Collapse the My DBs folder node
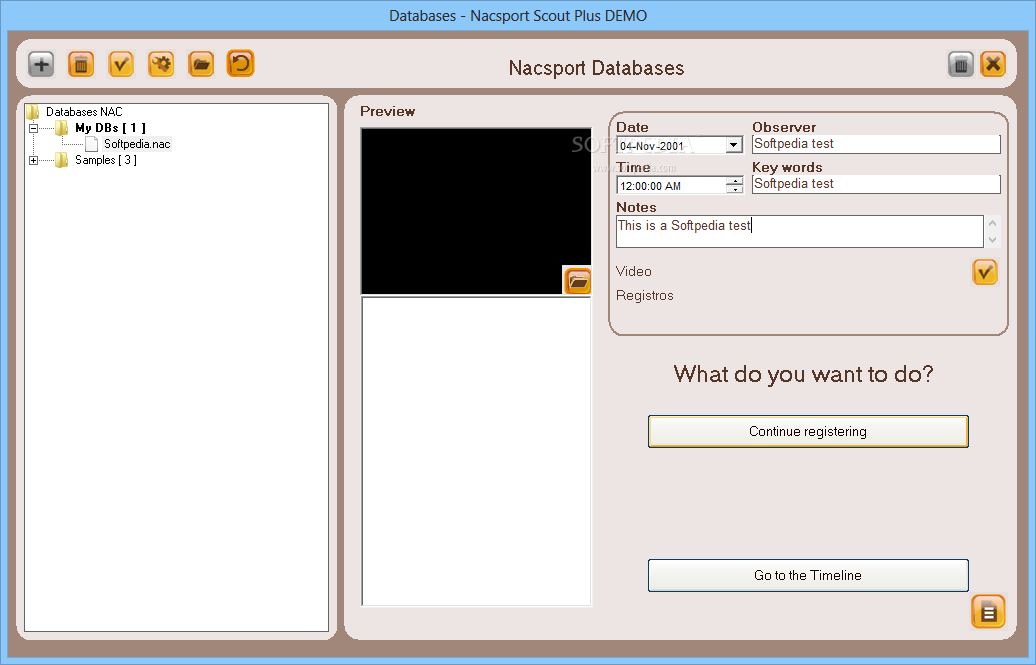Image resolution: width=1036 pixels, height=665 pixels. pos(34,128)
